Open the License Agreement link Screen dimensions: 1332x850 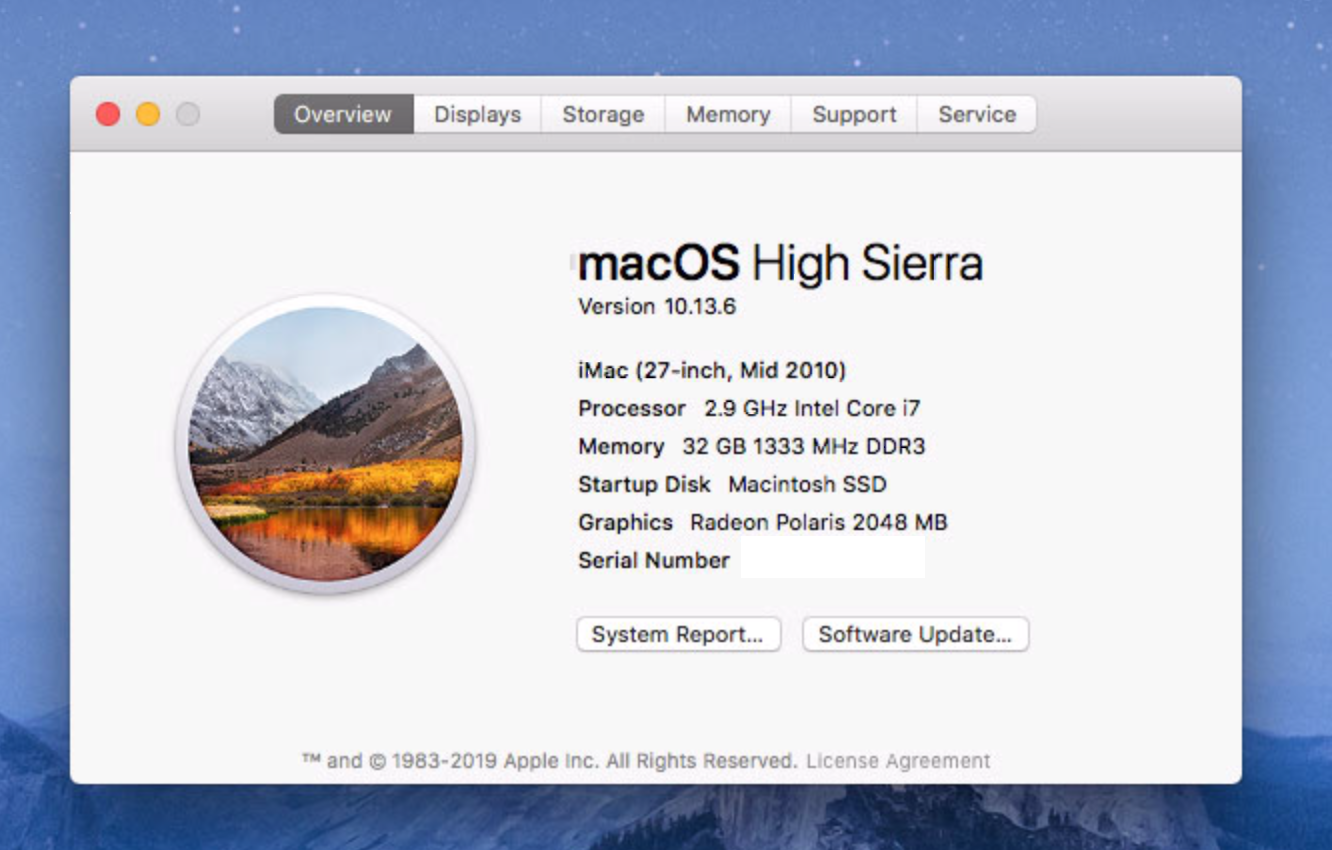point(898,761)
